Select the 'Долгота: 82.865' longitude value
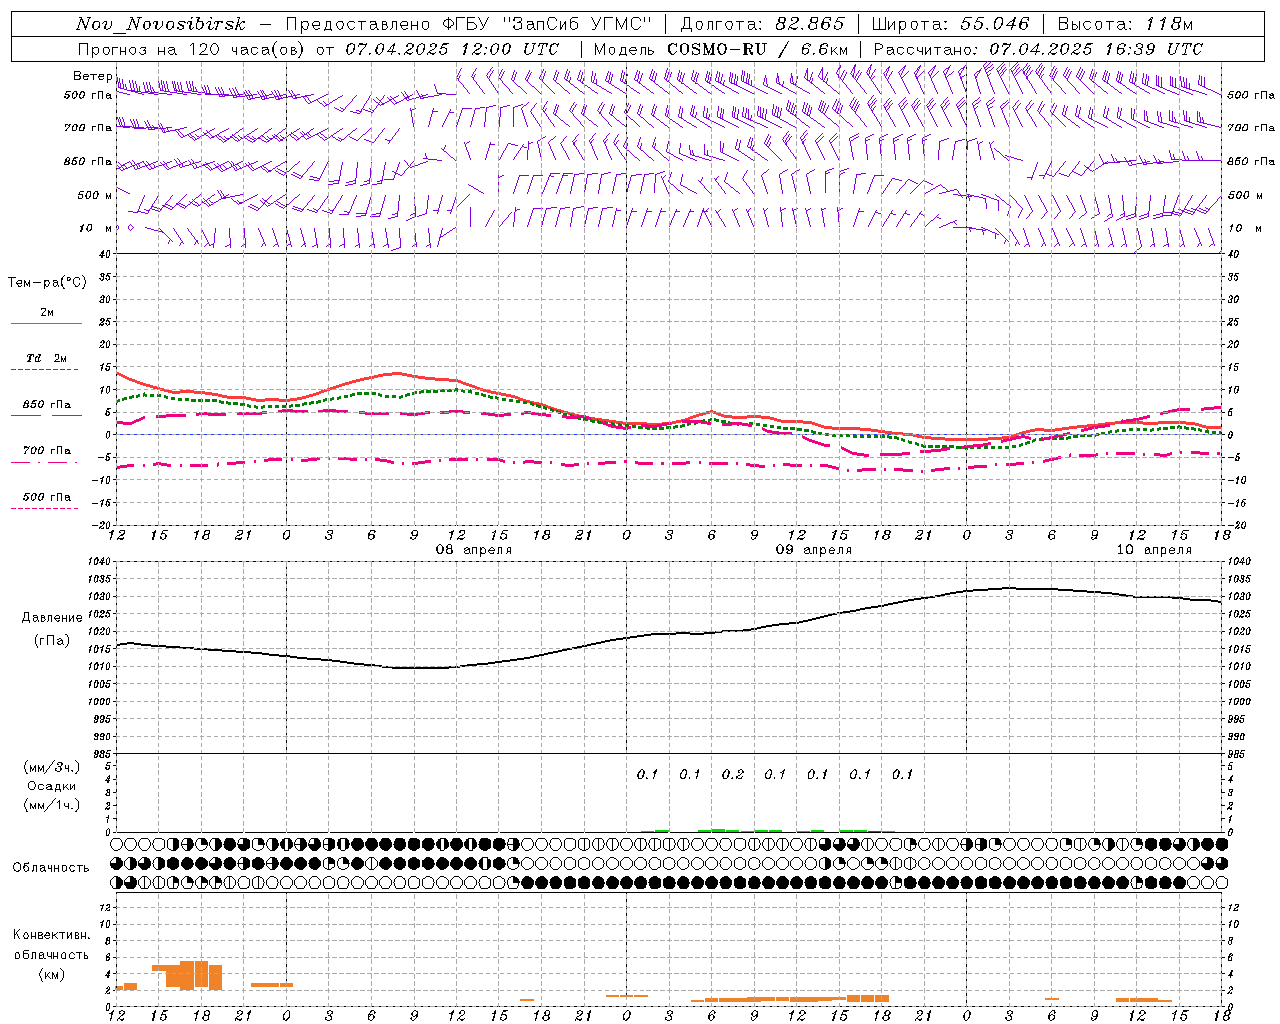 [762, 24]
